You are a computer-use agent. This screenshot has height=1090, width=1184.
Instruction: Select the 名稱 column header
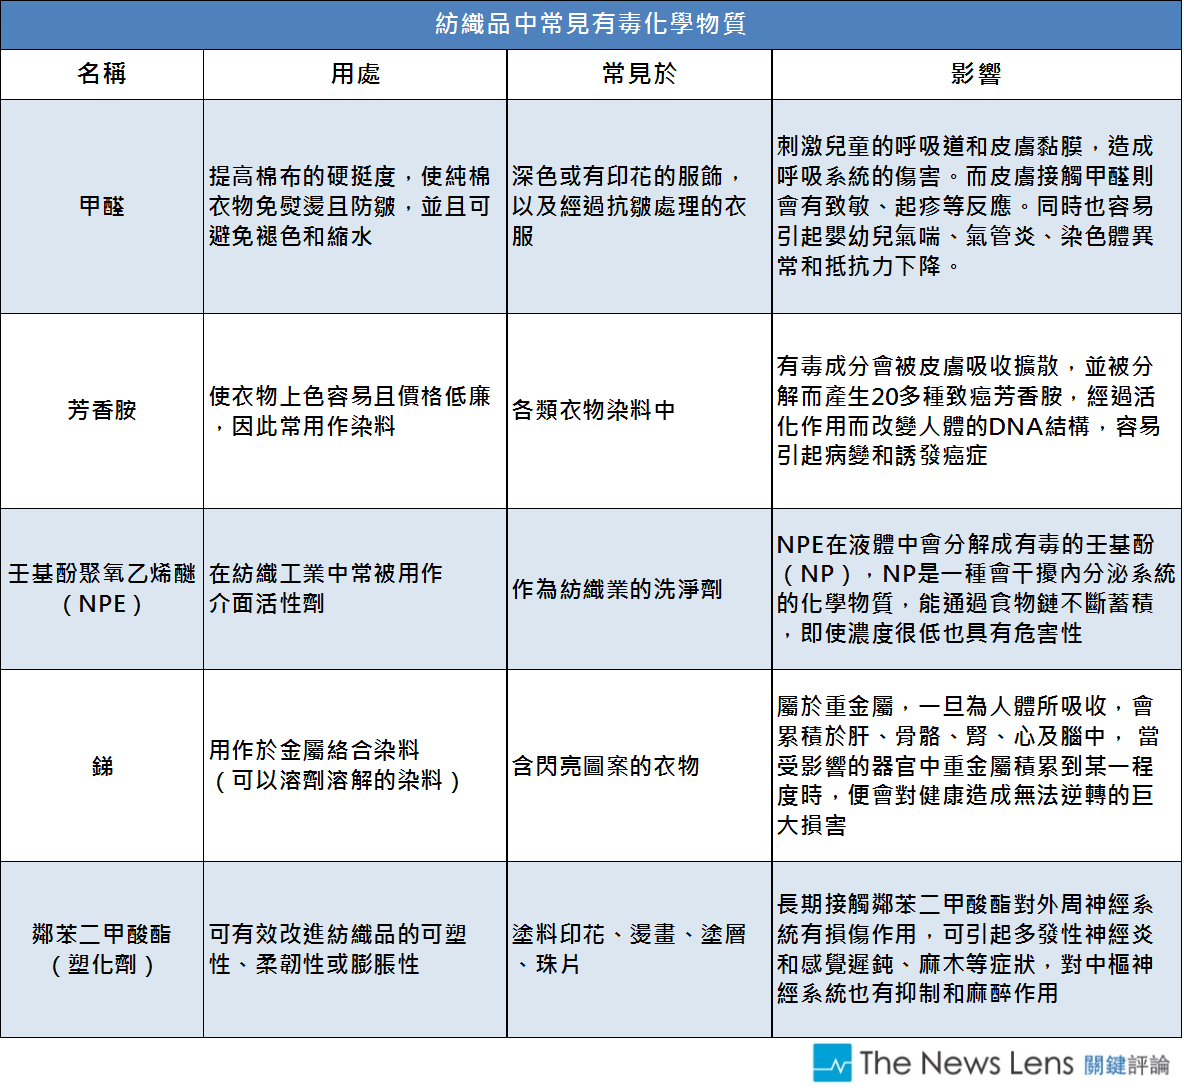102,74
